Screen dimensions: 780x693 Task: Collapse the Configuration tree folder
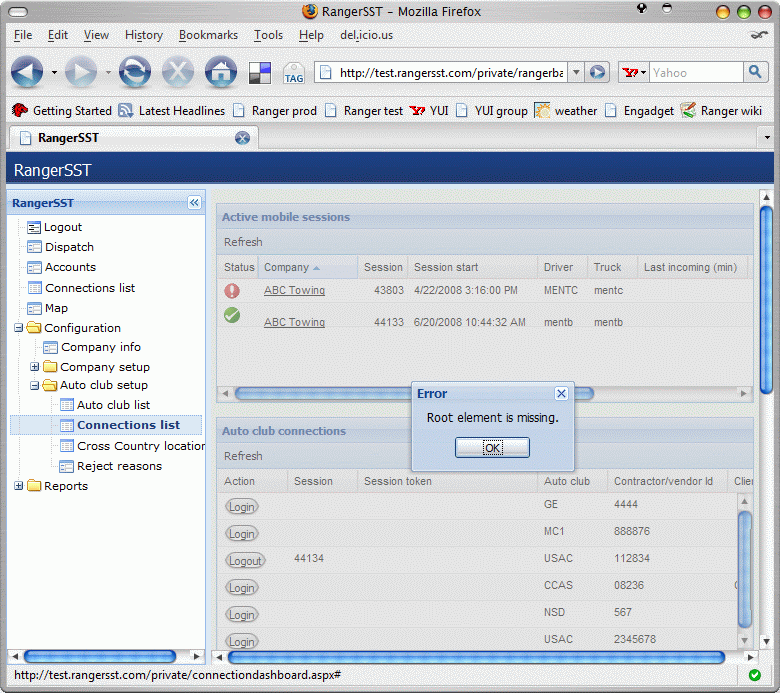click(19, 328)
